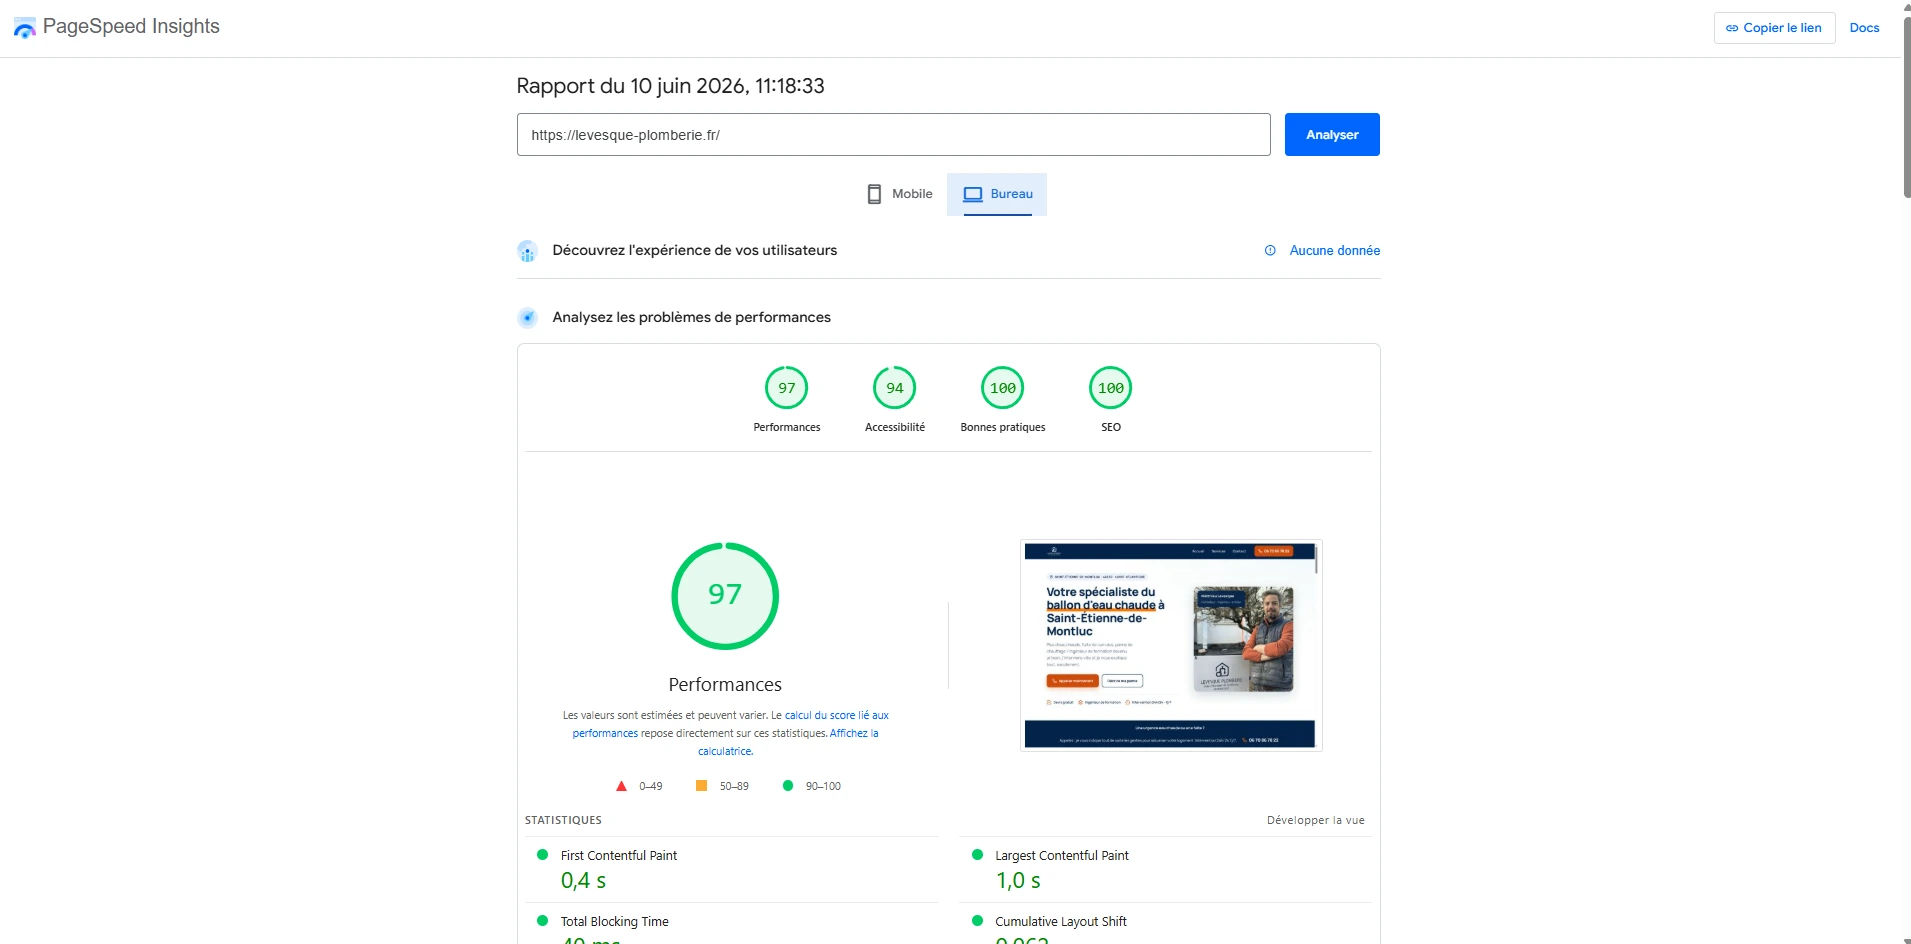Click the Analyser button

pos(1332,135)
